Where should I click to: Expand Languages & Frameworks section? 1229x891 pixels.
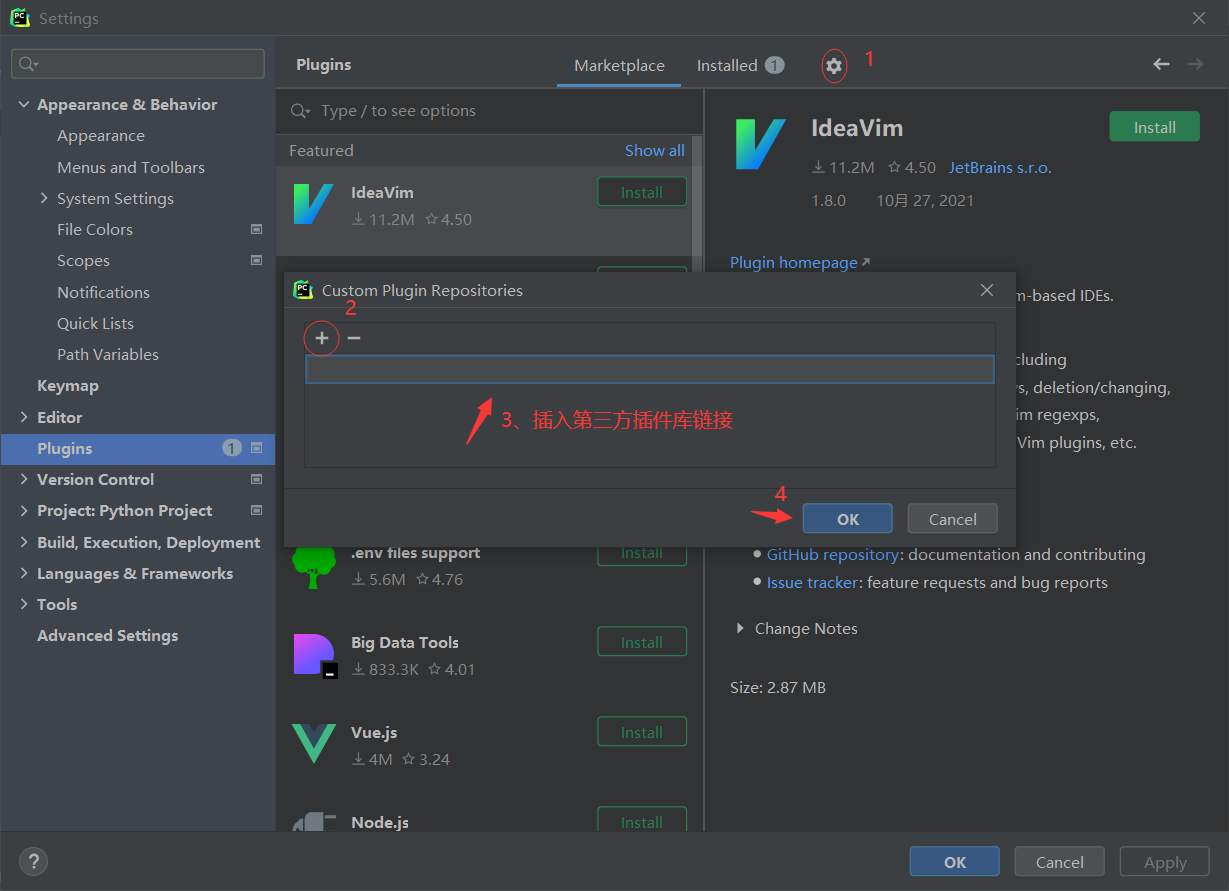click(24, 574)
